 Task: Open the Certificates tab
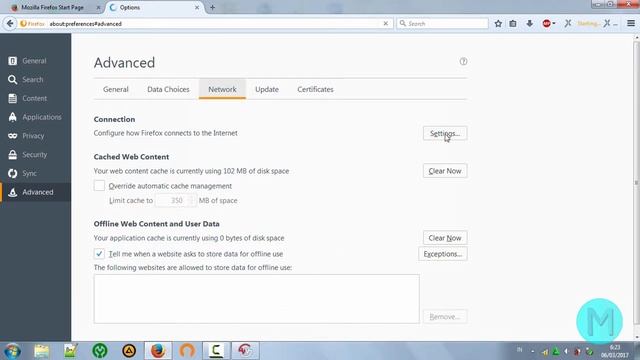315,89
